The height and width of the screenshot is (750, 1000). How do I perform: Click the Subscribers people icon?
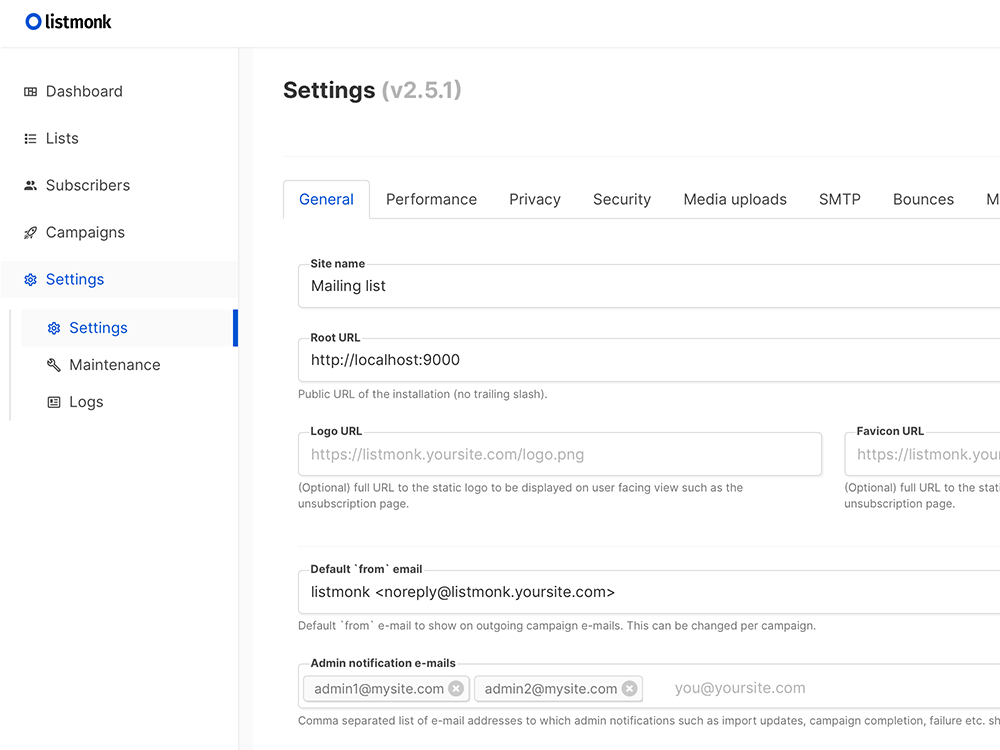tap(30, 186)
